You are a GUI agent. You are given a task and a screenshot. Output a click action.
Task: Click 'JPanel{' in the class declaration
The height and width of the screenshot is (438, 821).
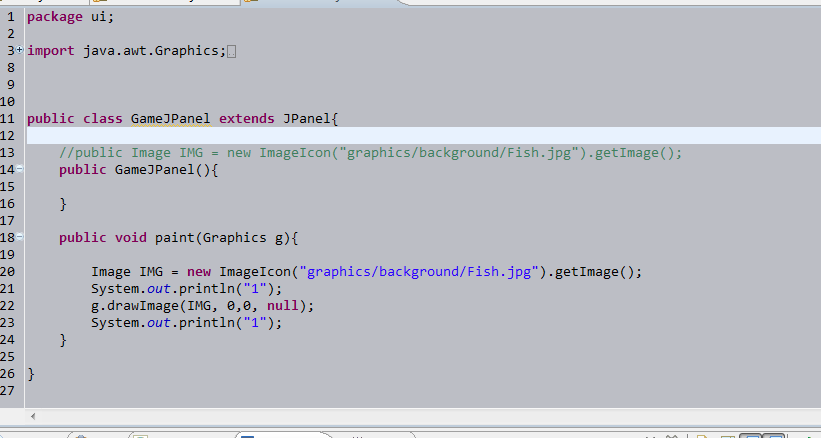point(311,119)
